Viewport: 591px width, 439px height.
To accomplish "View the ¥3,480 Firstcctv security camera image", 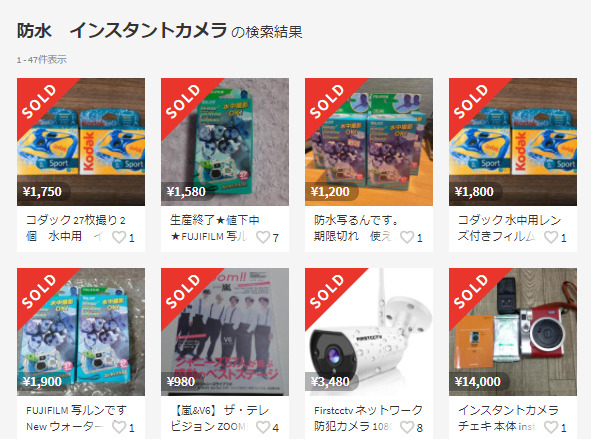I will pyautogui.click(x=369, y=332).
